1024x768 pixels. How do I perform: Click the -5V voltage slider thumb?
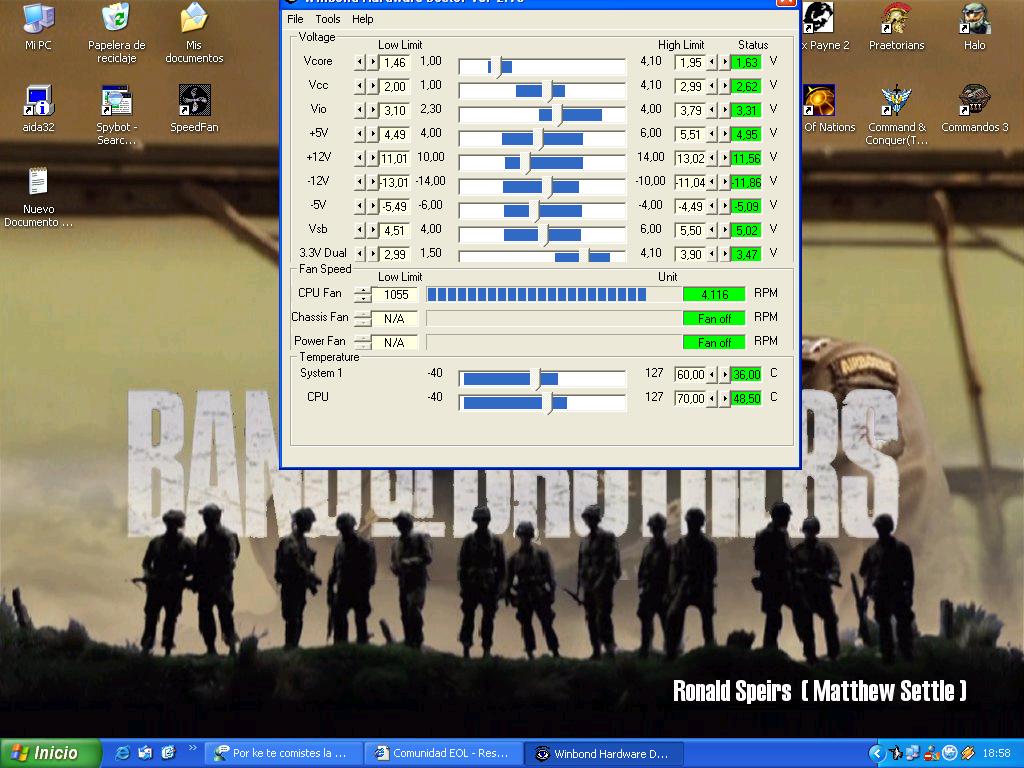pos(535,211)
